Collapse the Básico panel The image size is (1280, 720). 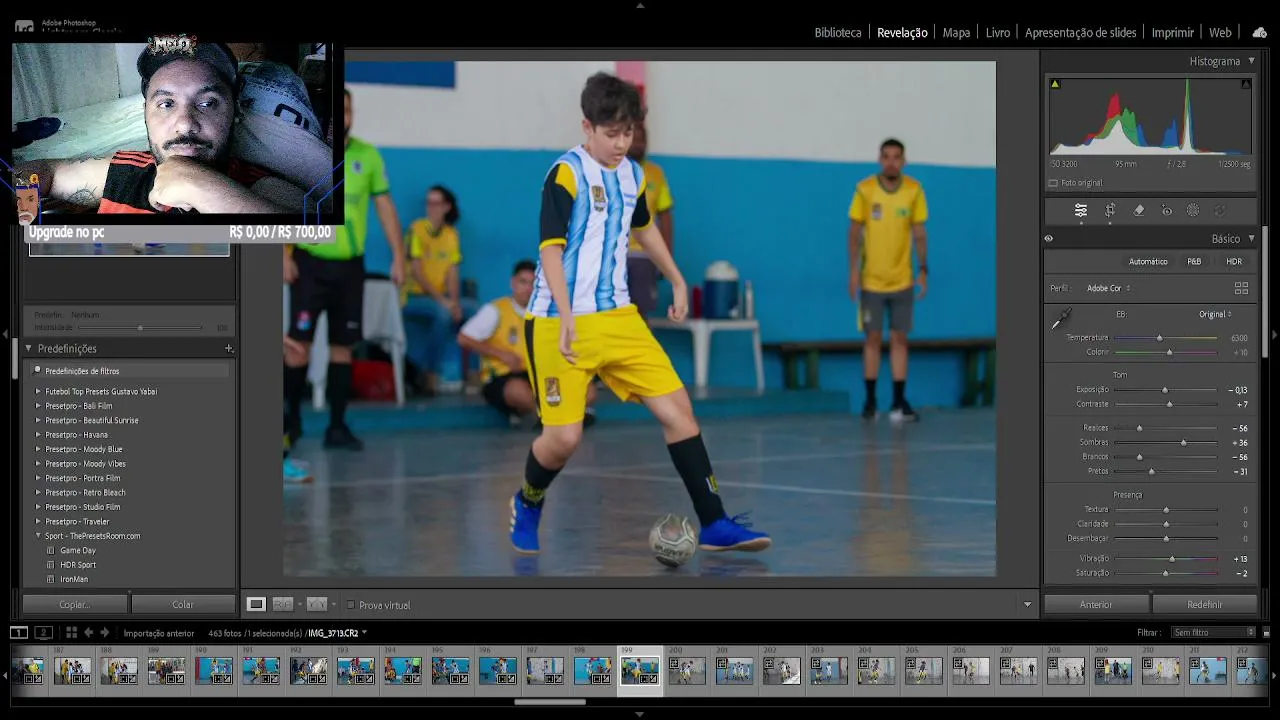point(1251,239)
